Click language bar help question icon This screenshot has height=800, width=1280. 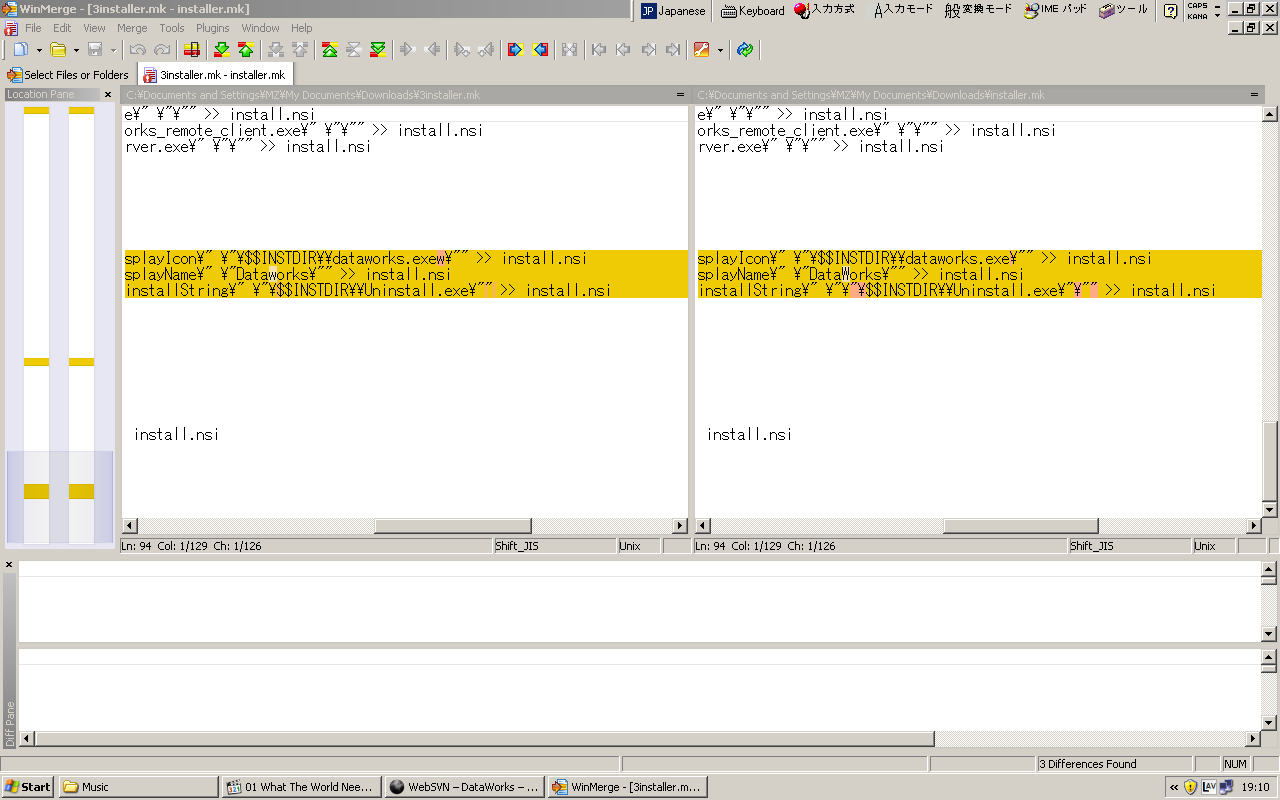point(1170,11)
